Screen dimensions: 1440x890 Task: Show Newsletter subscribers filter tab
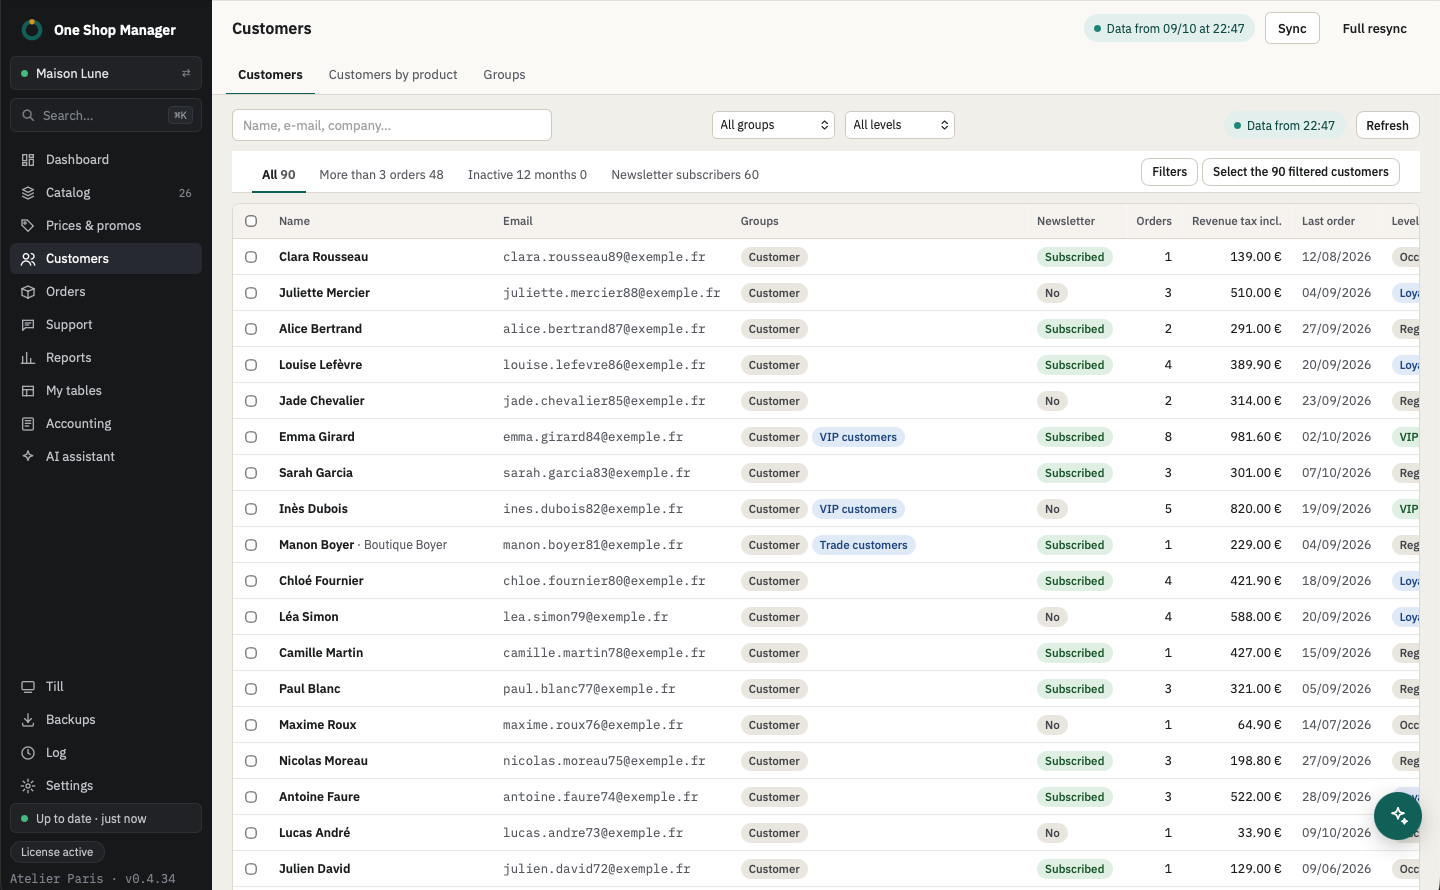coord(685,175)
